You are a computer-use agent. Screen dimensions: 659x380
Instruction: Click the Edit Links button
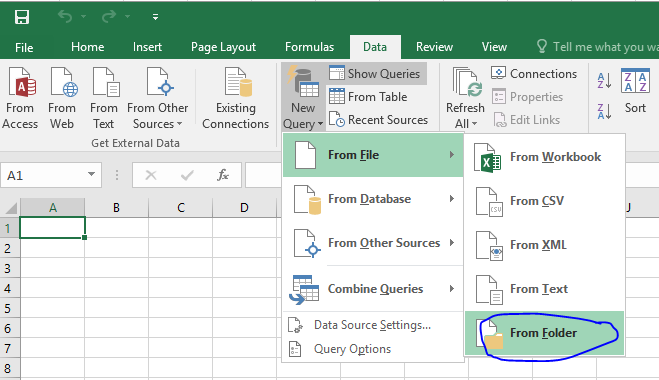(x=526, y=120)
